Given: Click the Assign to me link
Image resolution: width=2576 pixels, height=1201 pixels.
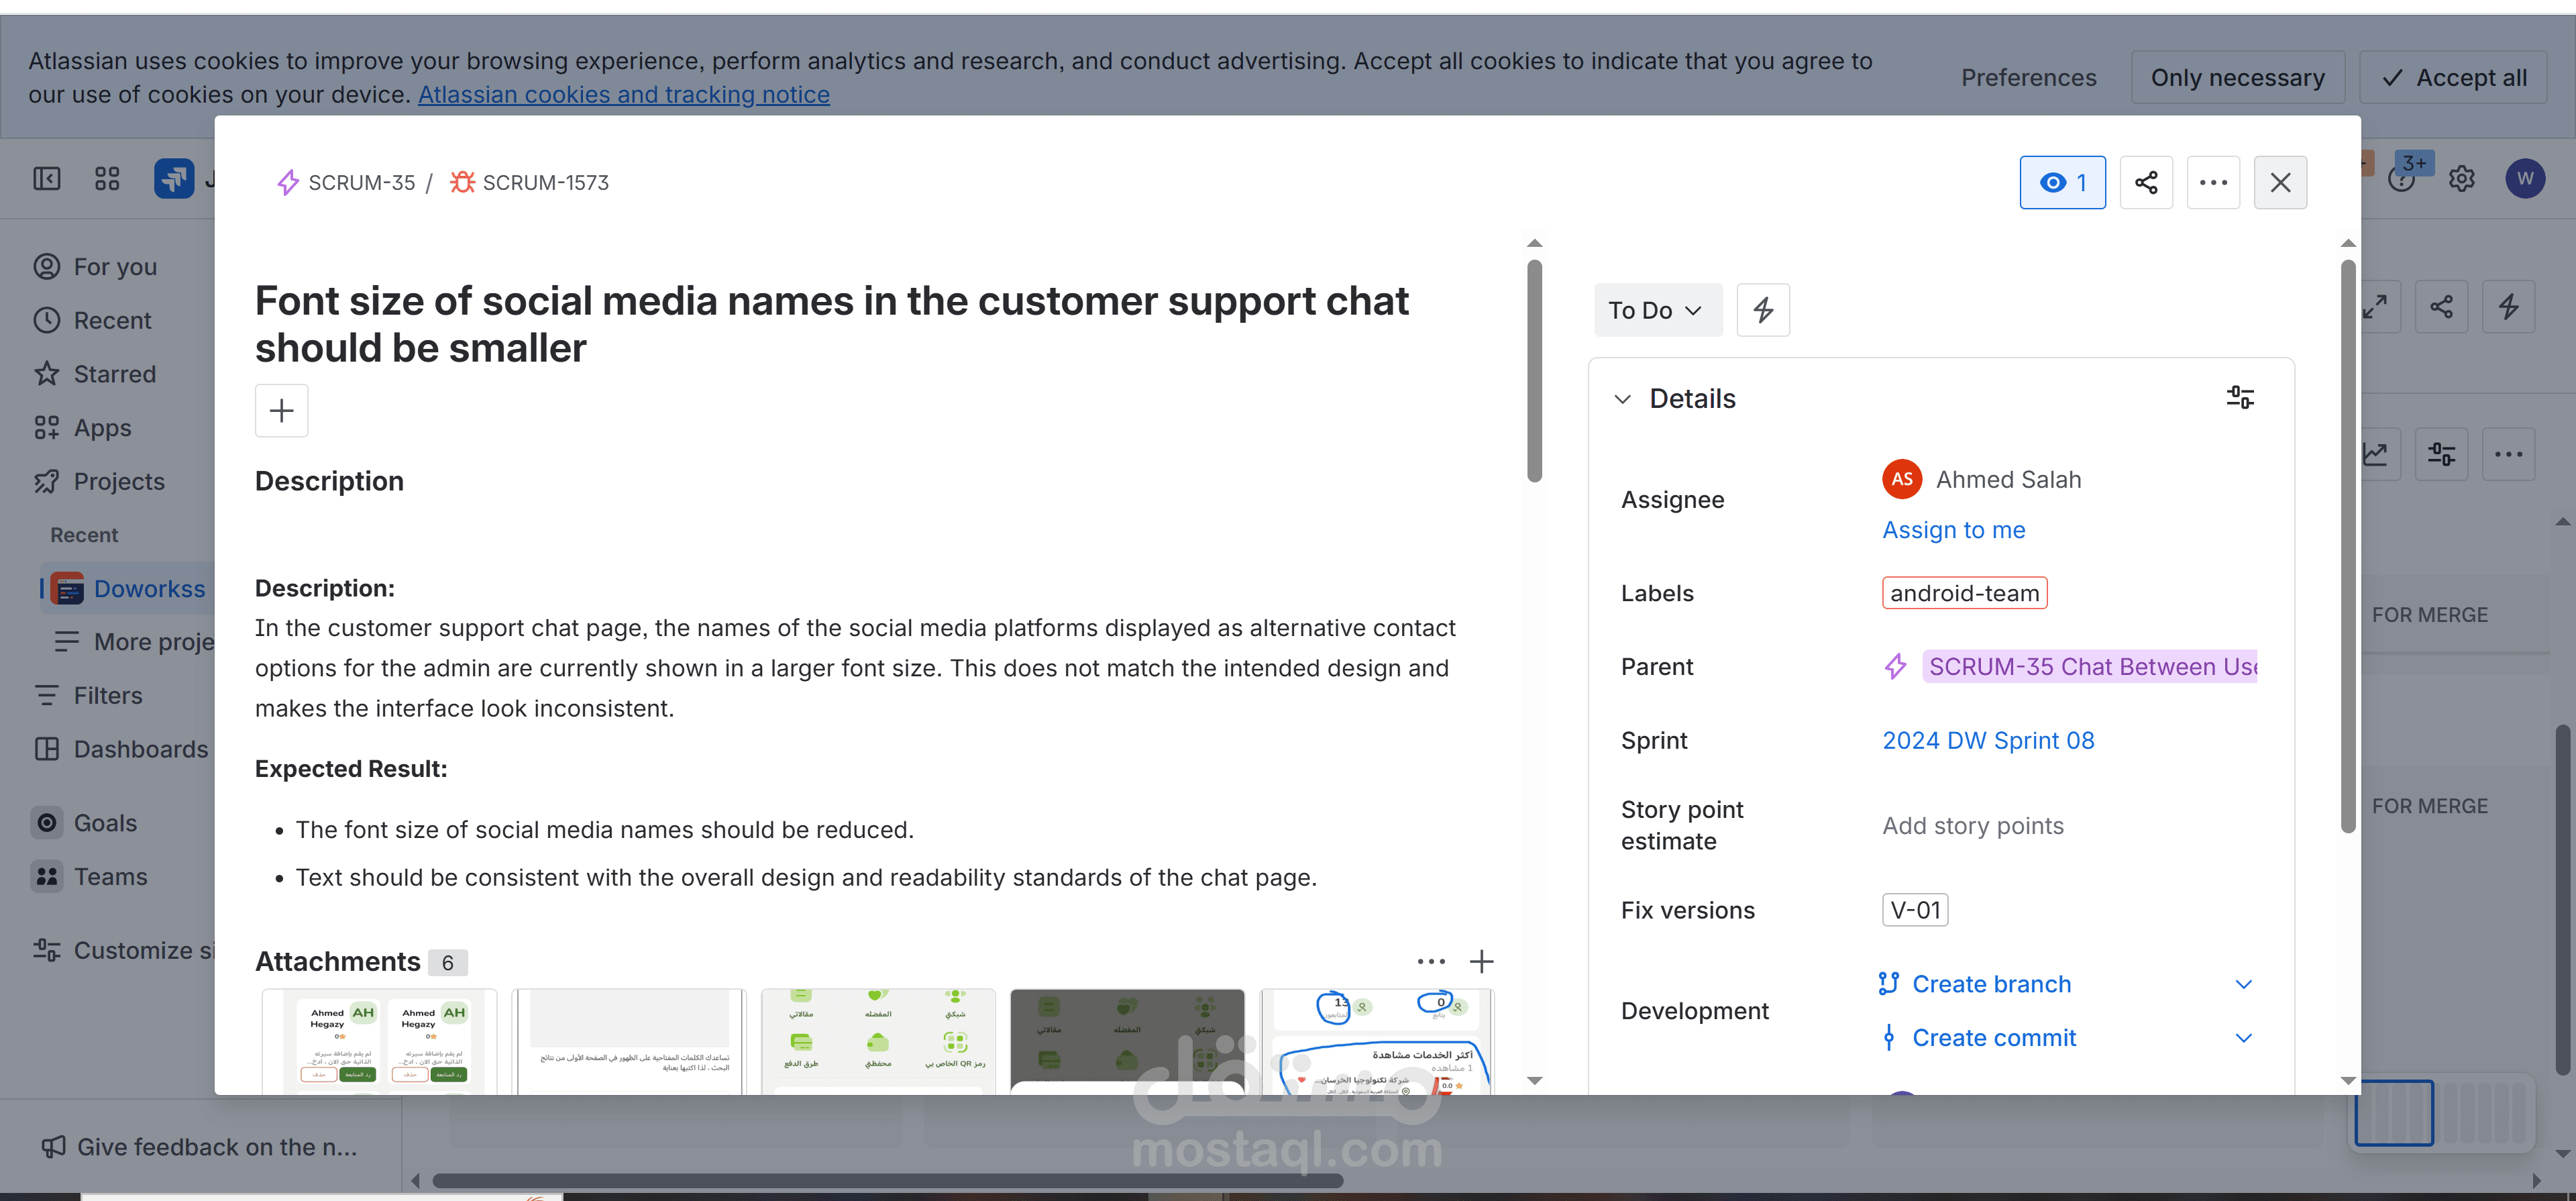Looking at the screenshot, I should click(1953, 530).
